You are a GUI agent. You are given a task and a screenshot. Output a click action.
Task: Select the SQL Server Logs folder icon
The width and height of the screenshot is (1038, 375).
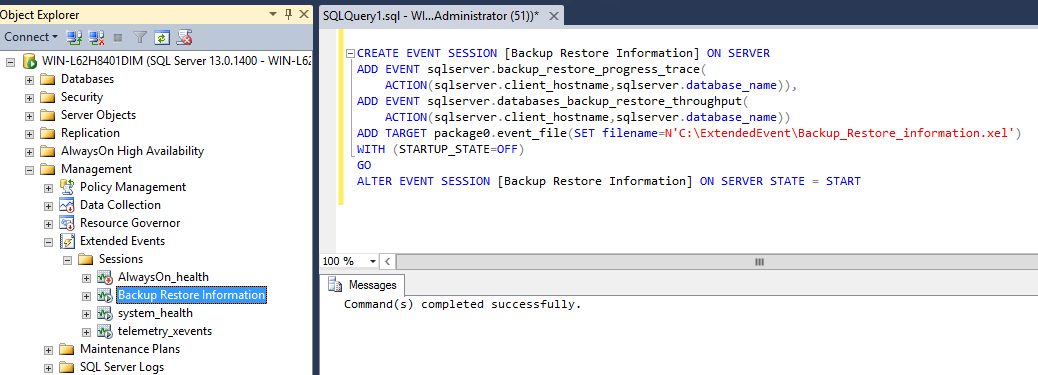point(66,367)
